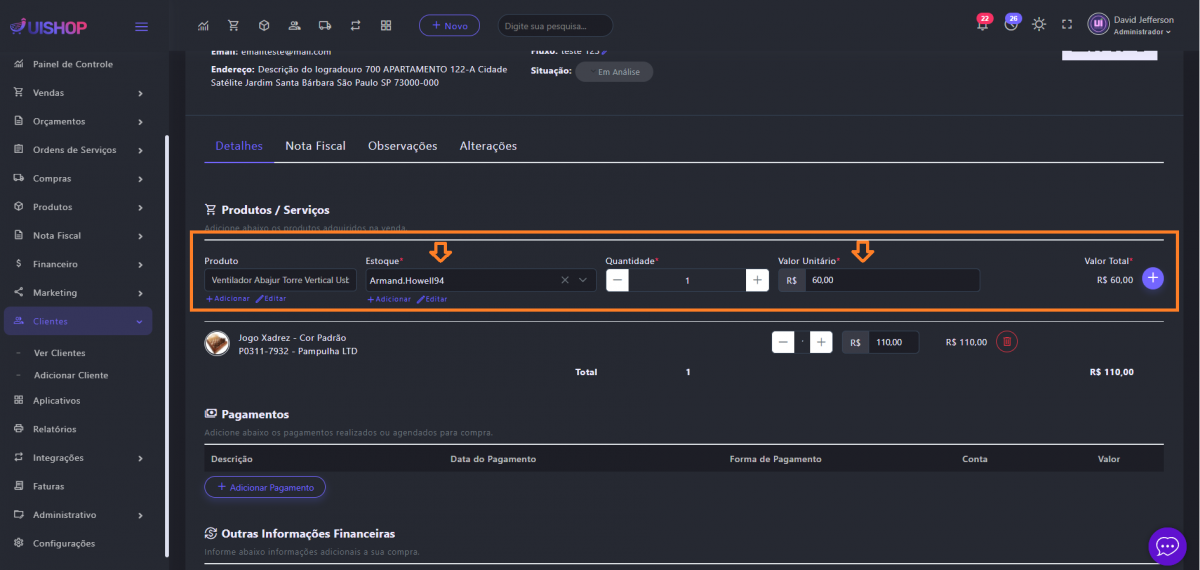Click the Valor Unitário field showing 60,00
The height and width of the screenshot is (570, 1200).
(x=890, y=280)
